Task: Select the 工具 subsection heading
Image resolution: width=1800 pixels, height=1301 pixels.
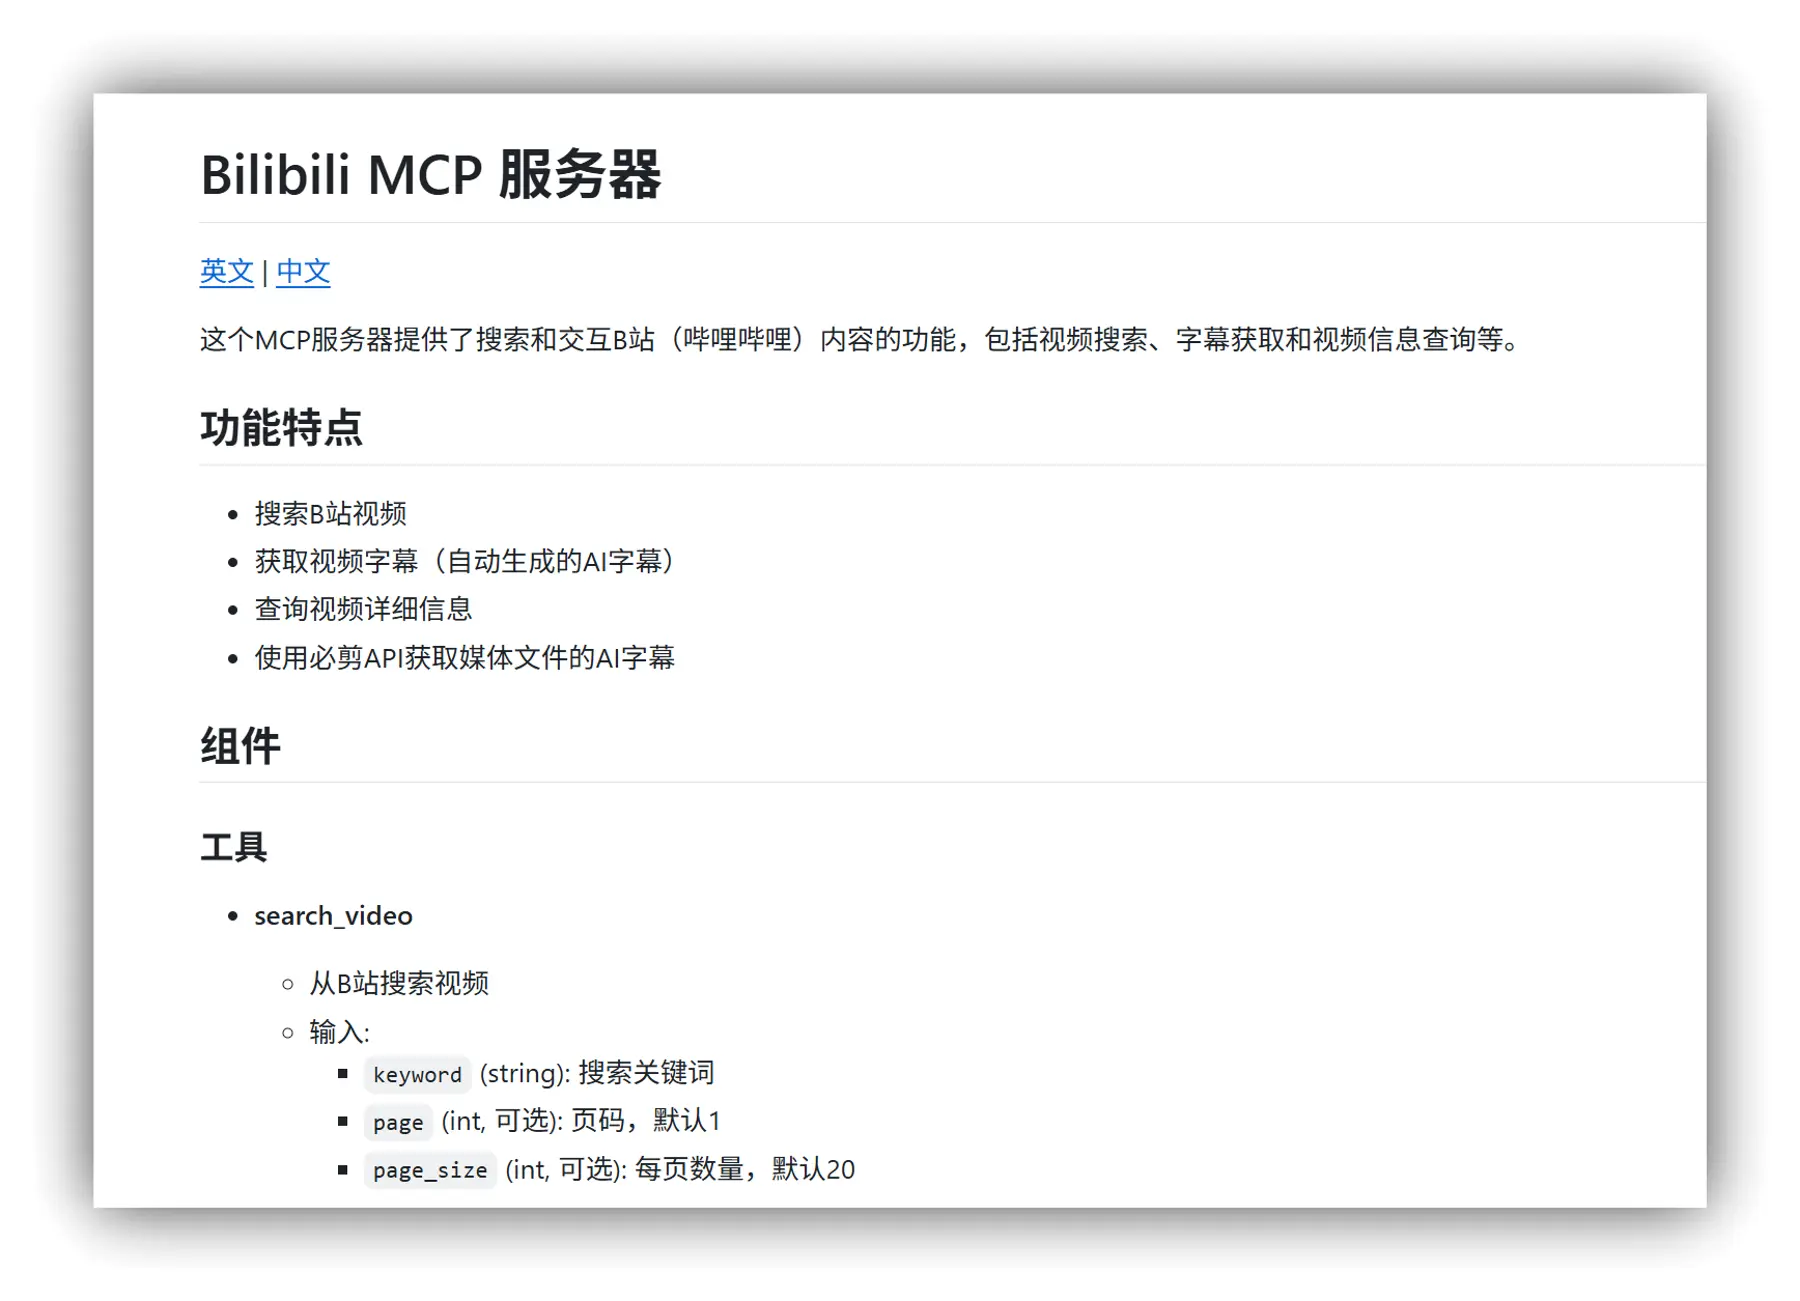Action: 233,847
